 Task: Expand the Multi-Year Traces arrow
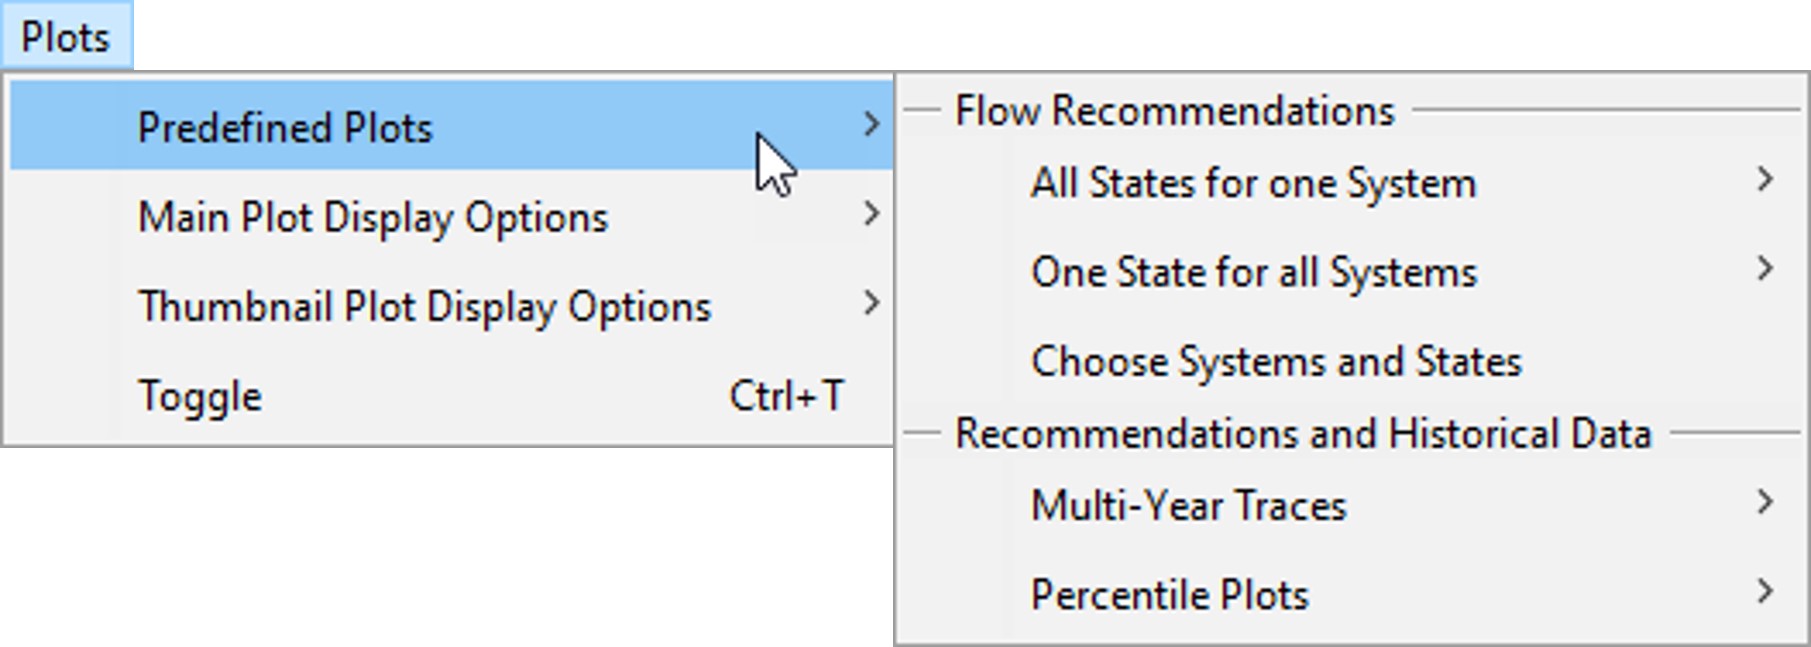point(1765,502)
